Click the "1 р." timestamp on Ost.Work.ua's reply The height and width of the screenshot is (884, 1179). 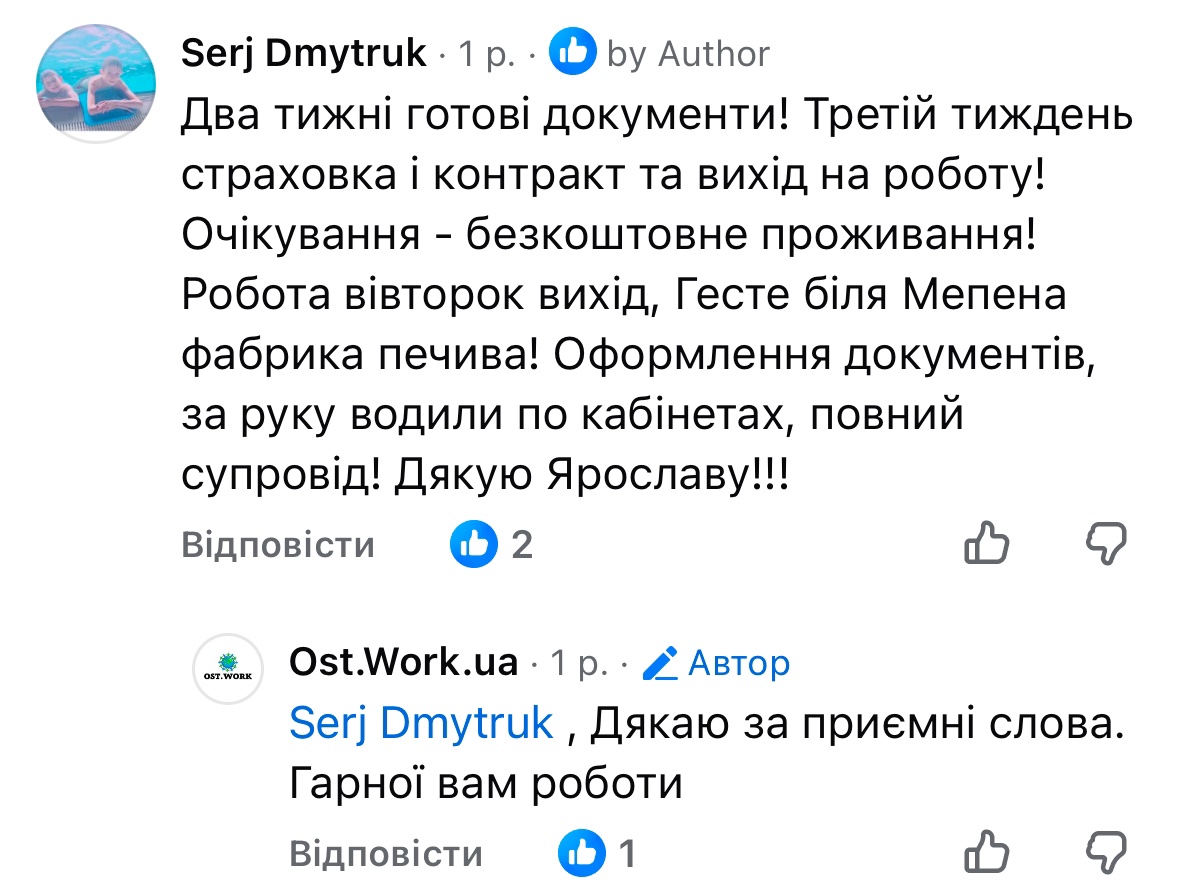click(578, 663)
